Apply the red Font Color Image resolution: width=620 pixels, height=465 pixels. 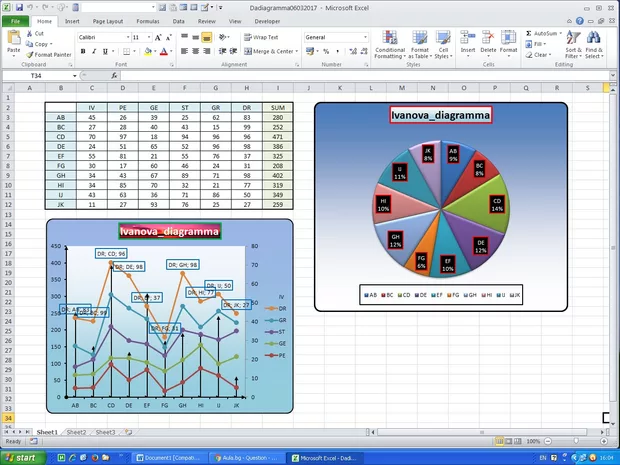click(164, 51)
